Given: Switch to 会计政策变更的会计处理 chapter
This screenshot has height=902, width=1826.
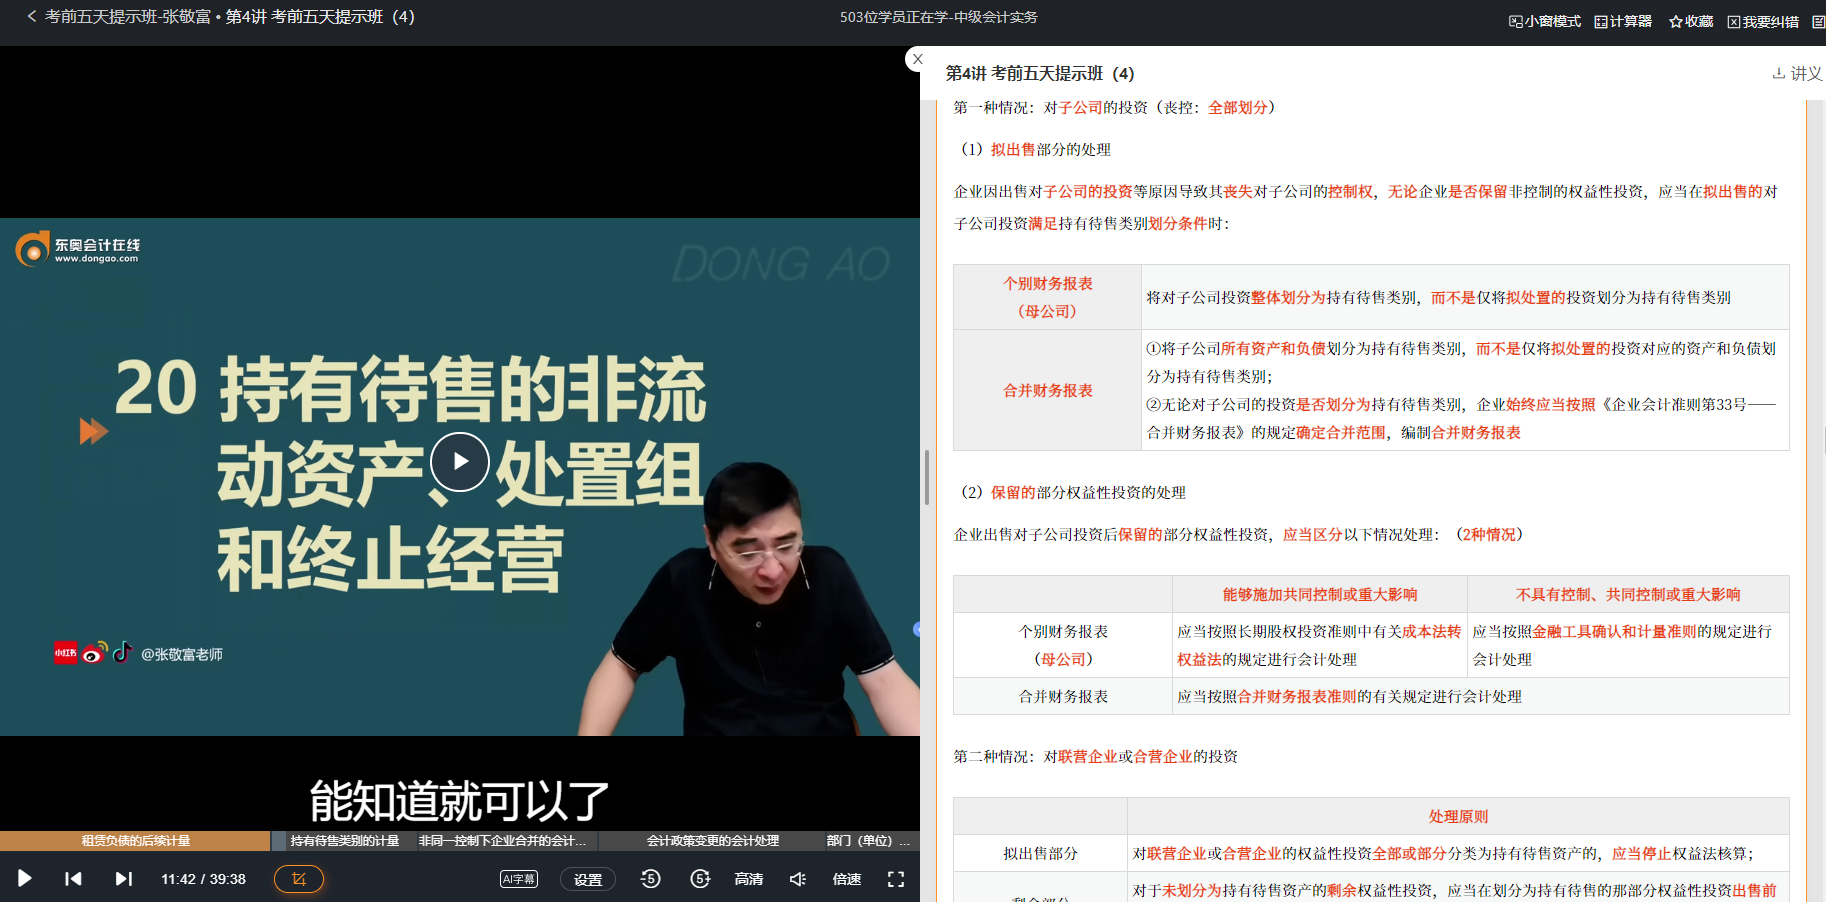Looking at the screenshot, I should pyautogui.click(x=713, y=841).
